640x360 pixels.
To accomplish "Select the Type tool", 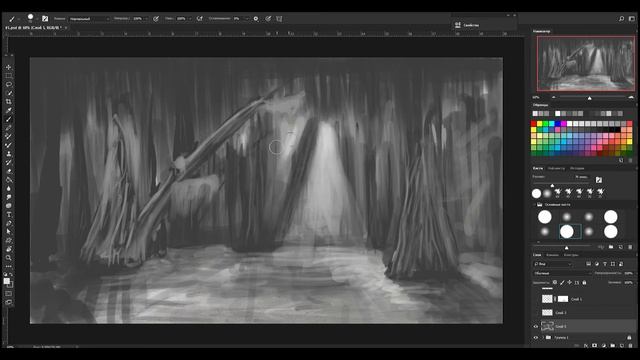I will [x=9, y=215].
